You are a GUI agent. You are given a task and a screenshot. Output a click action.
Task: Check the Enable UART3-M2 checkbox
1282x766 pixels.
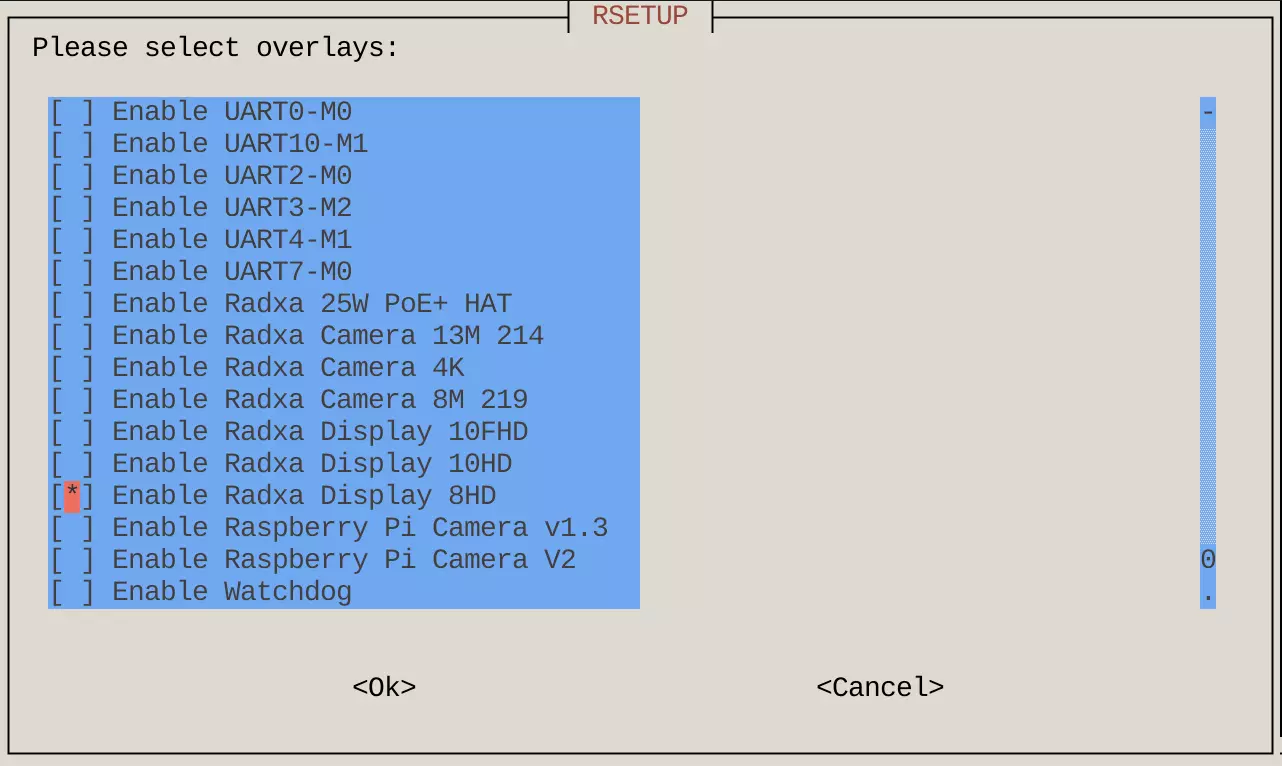72,208
